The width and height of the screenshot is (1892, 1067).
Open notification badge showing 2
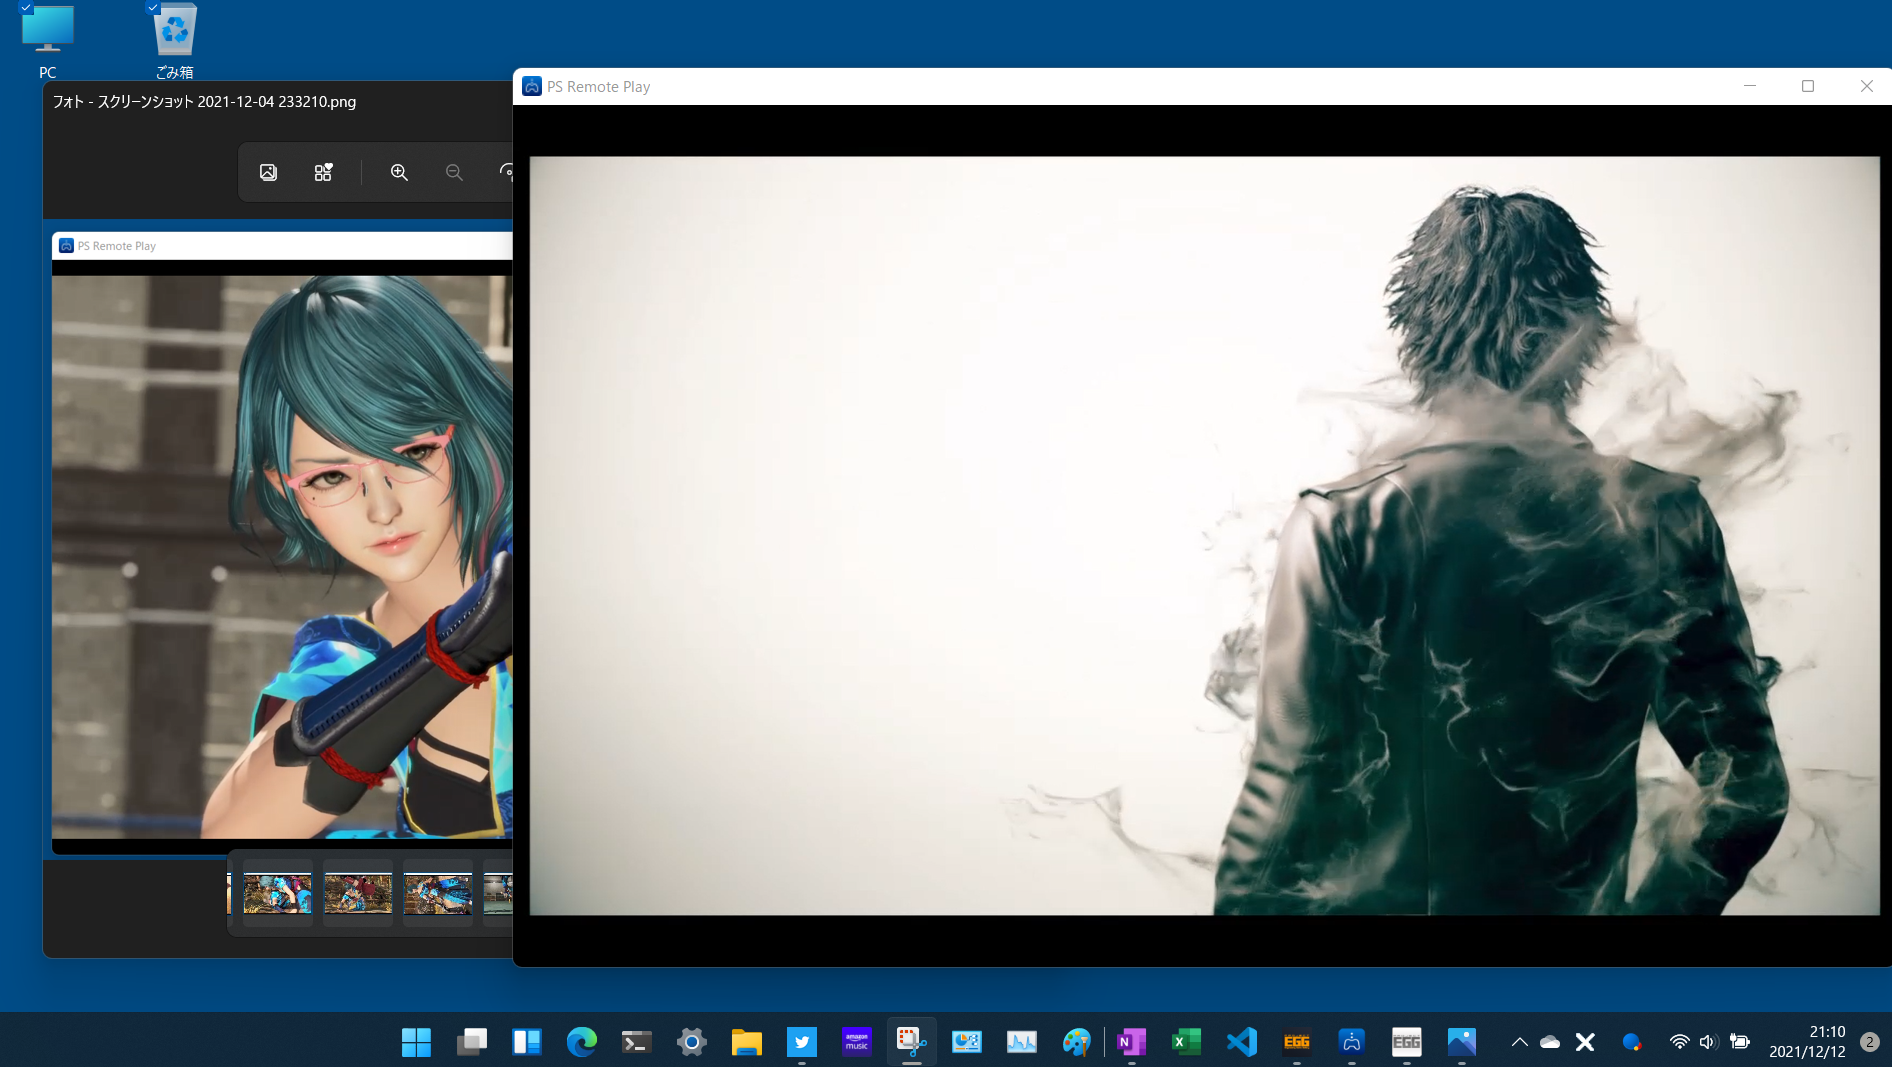pos(1869,1042)
